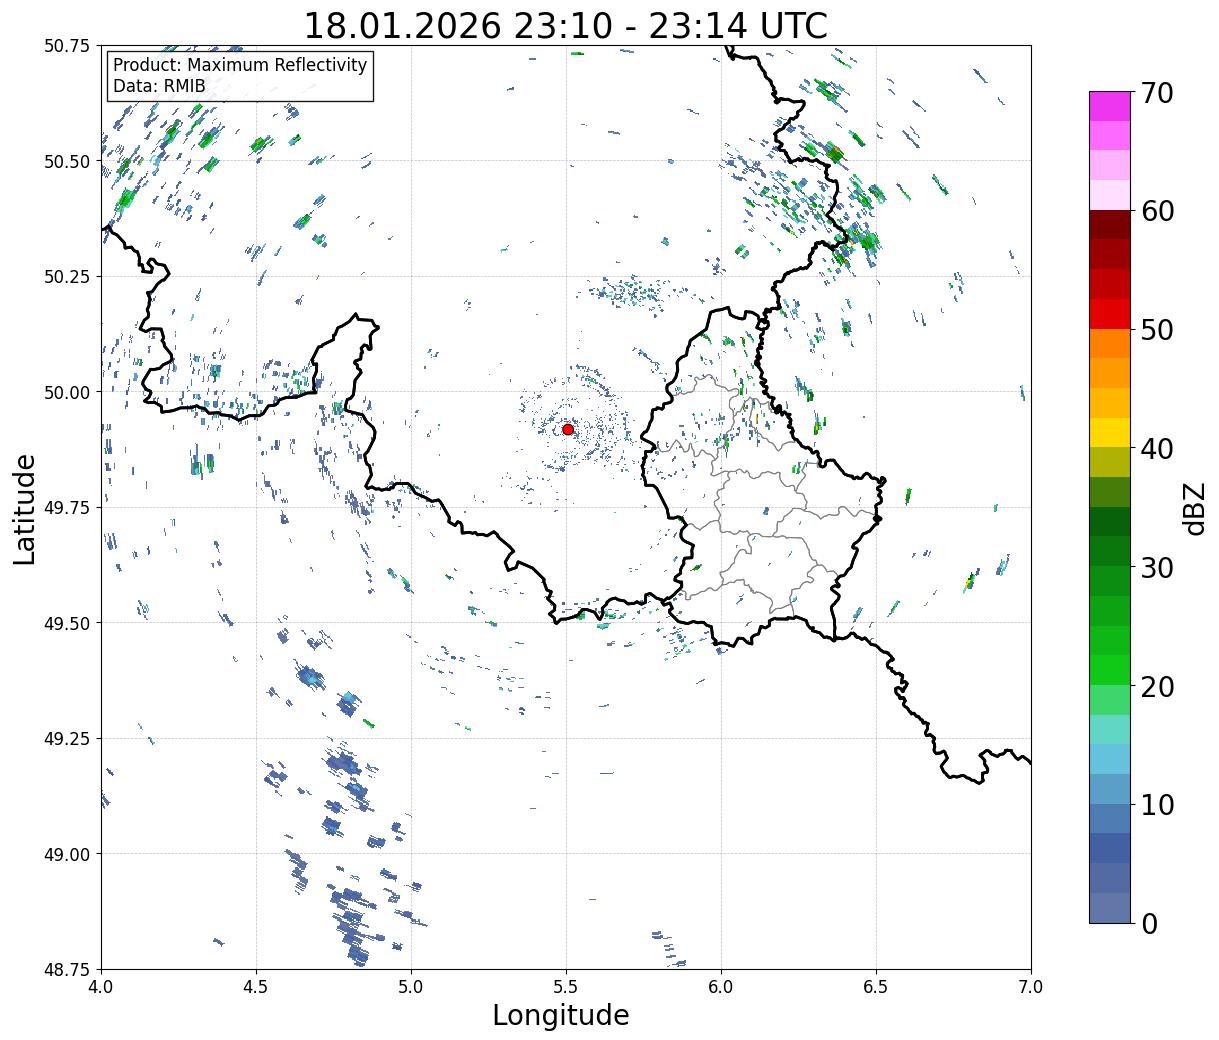Click the dark green band at 30 dBZ
Image resolution: width=1219 pixels, height=1040 pixels.
pyautogui.click(x=1109, y=551)
